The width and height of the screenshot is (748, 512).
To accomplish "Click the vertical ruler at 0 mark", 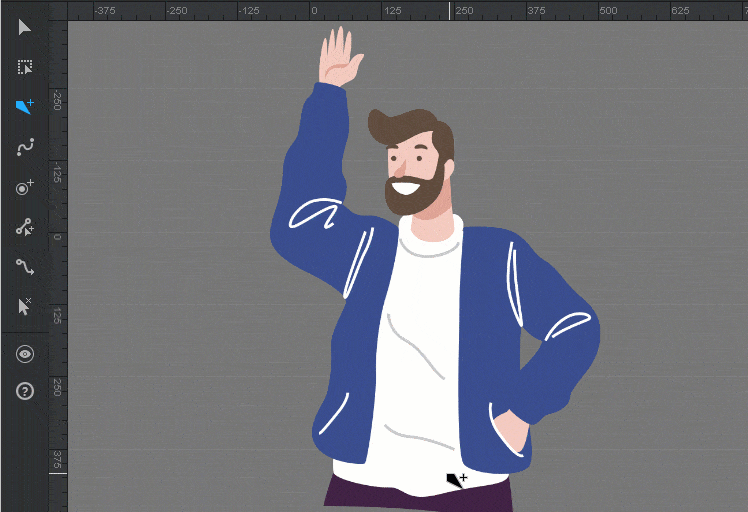I will coord(57,238).
